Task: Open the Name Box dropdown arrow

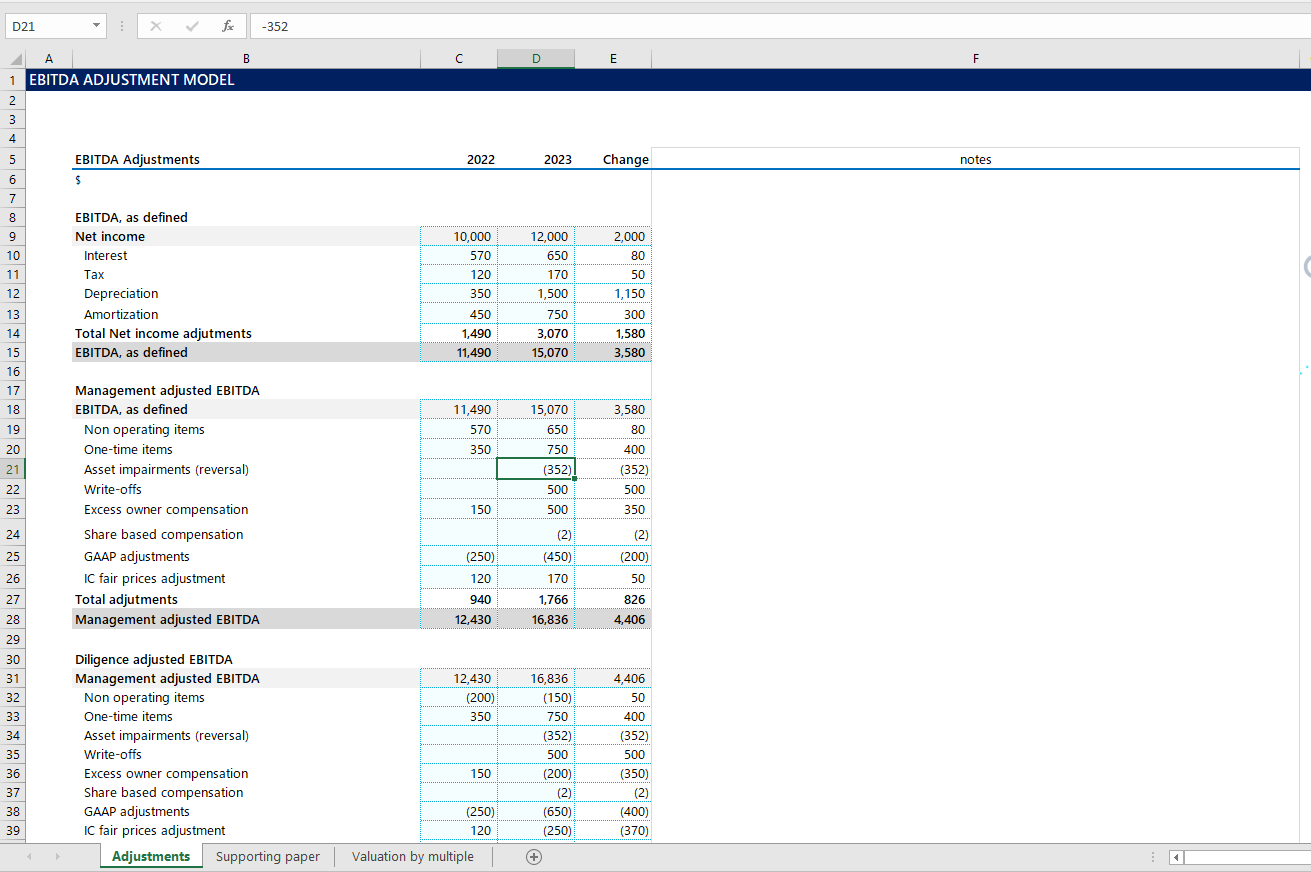Action: 97,25
